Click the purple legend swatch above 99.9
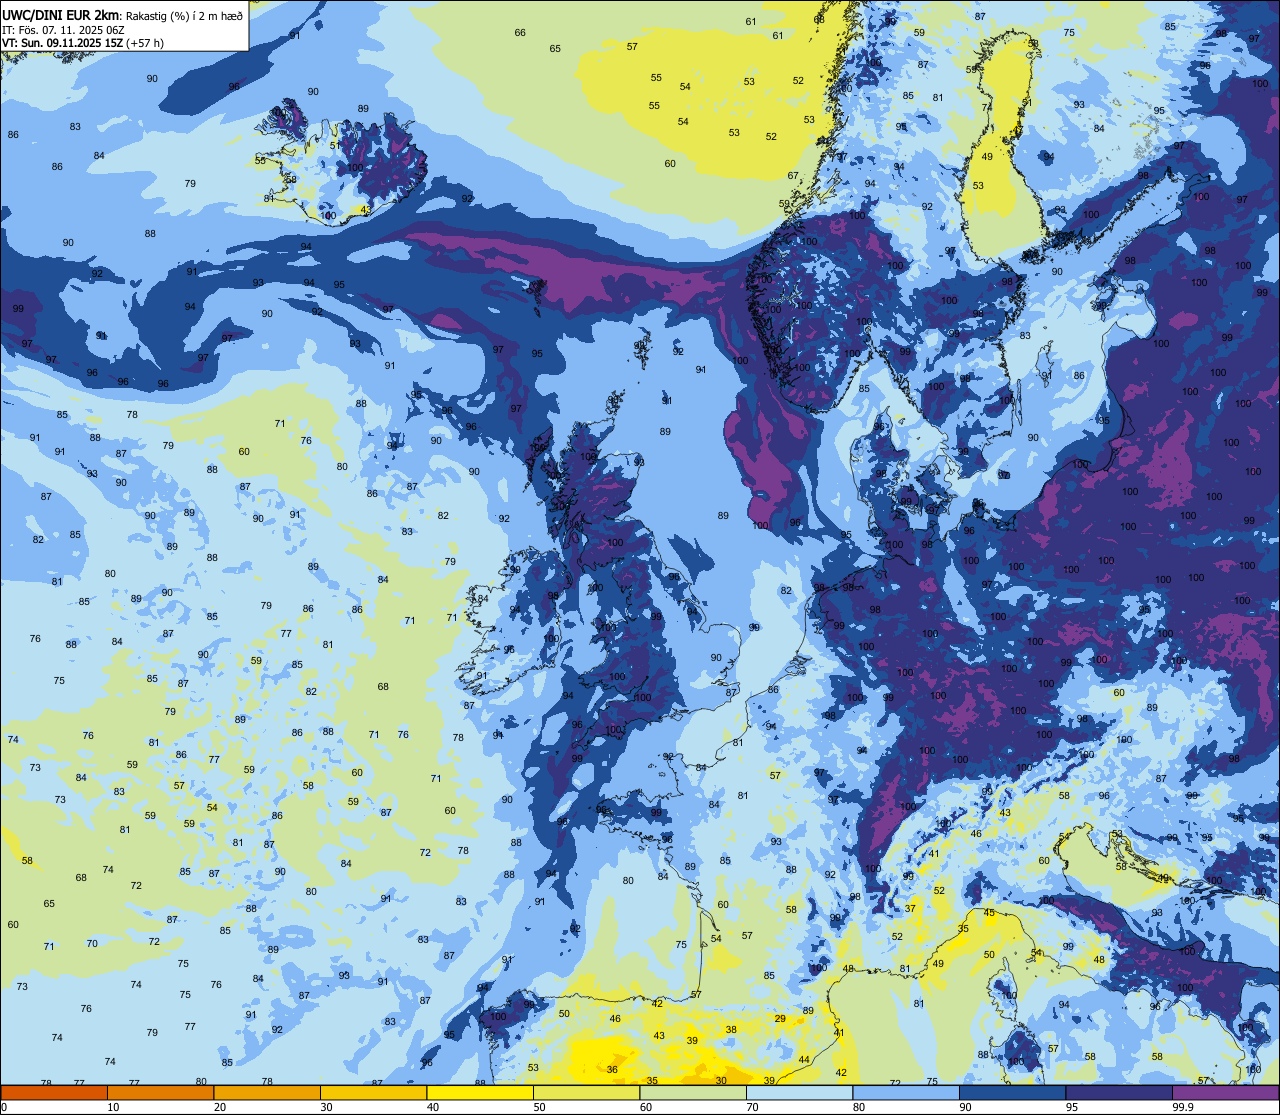Image resolution: width=1280 pixels, height=1115 pixels. click(1225, 1093)
